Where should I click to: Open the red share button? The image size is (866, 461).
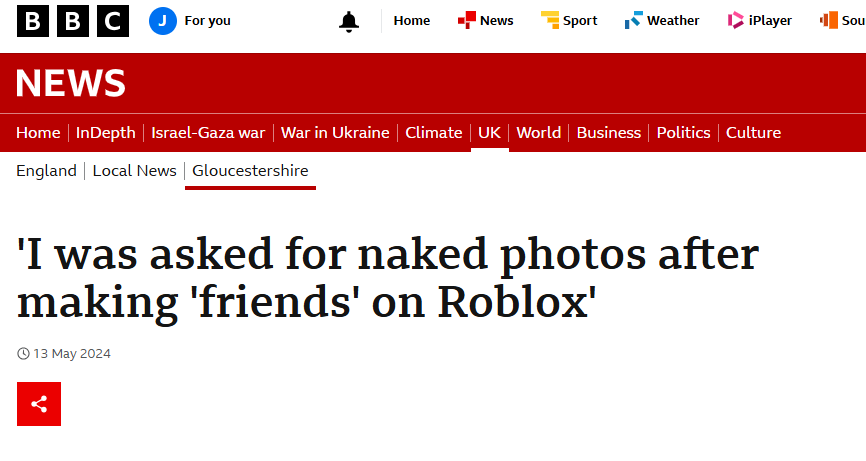tap(39, 404)
